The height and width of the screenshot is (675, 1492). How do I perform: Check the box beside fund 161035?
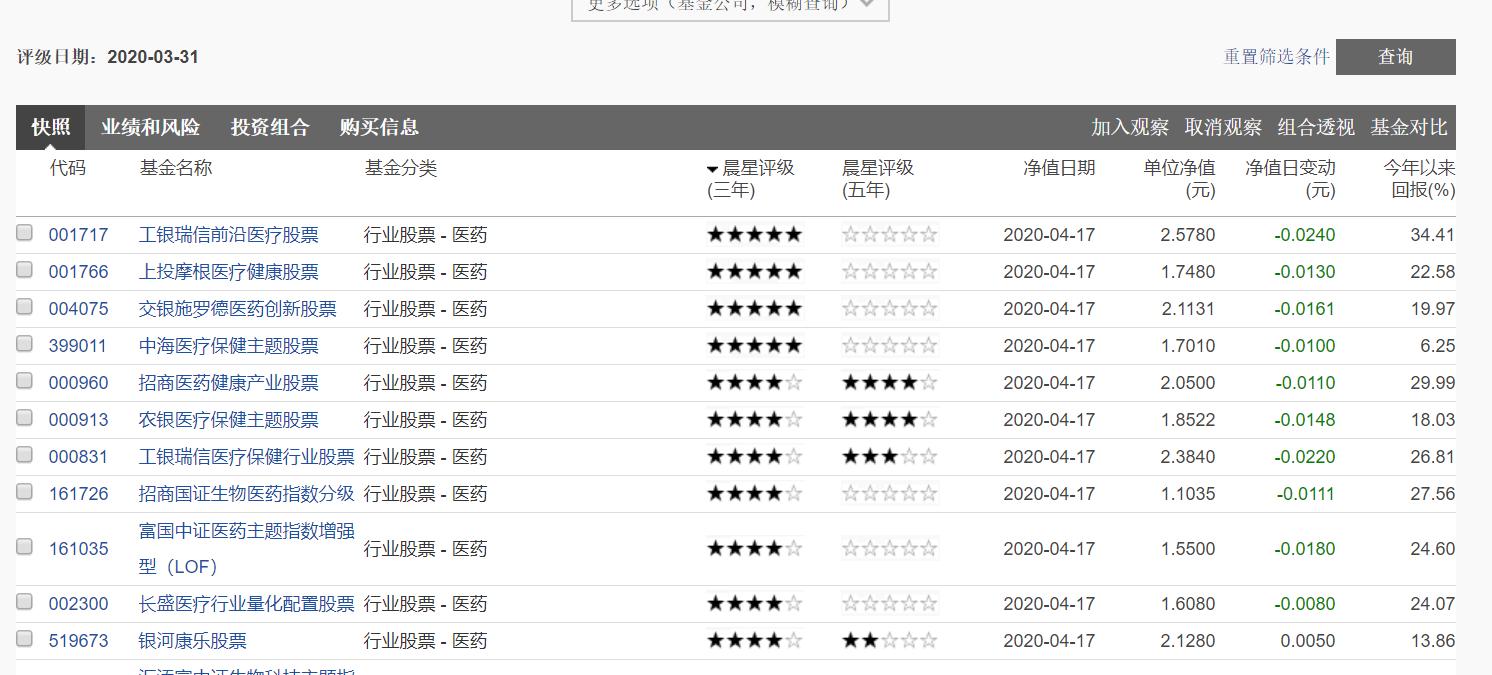[x=25, y=547]
